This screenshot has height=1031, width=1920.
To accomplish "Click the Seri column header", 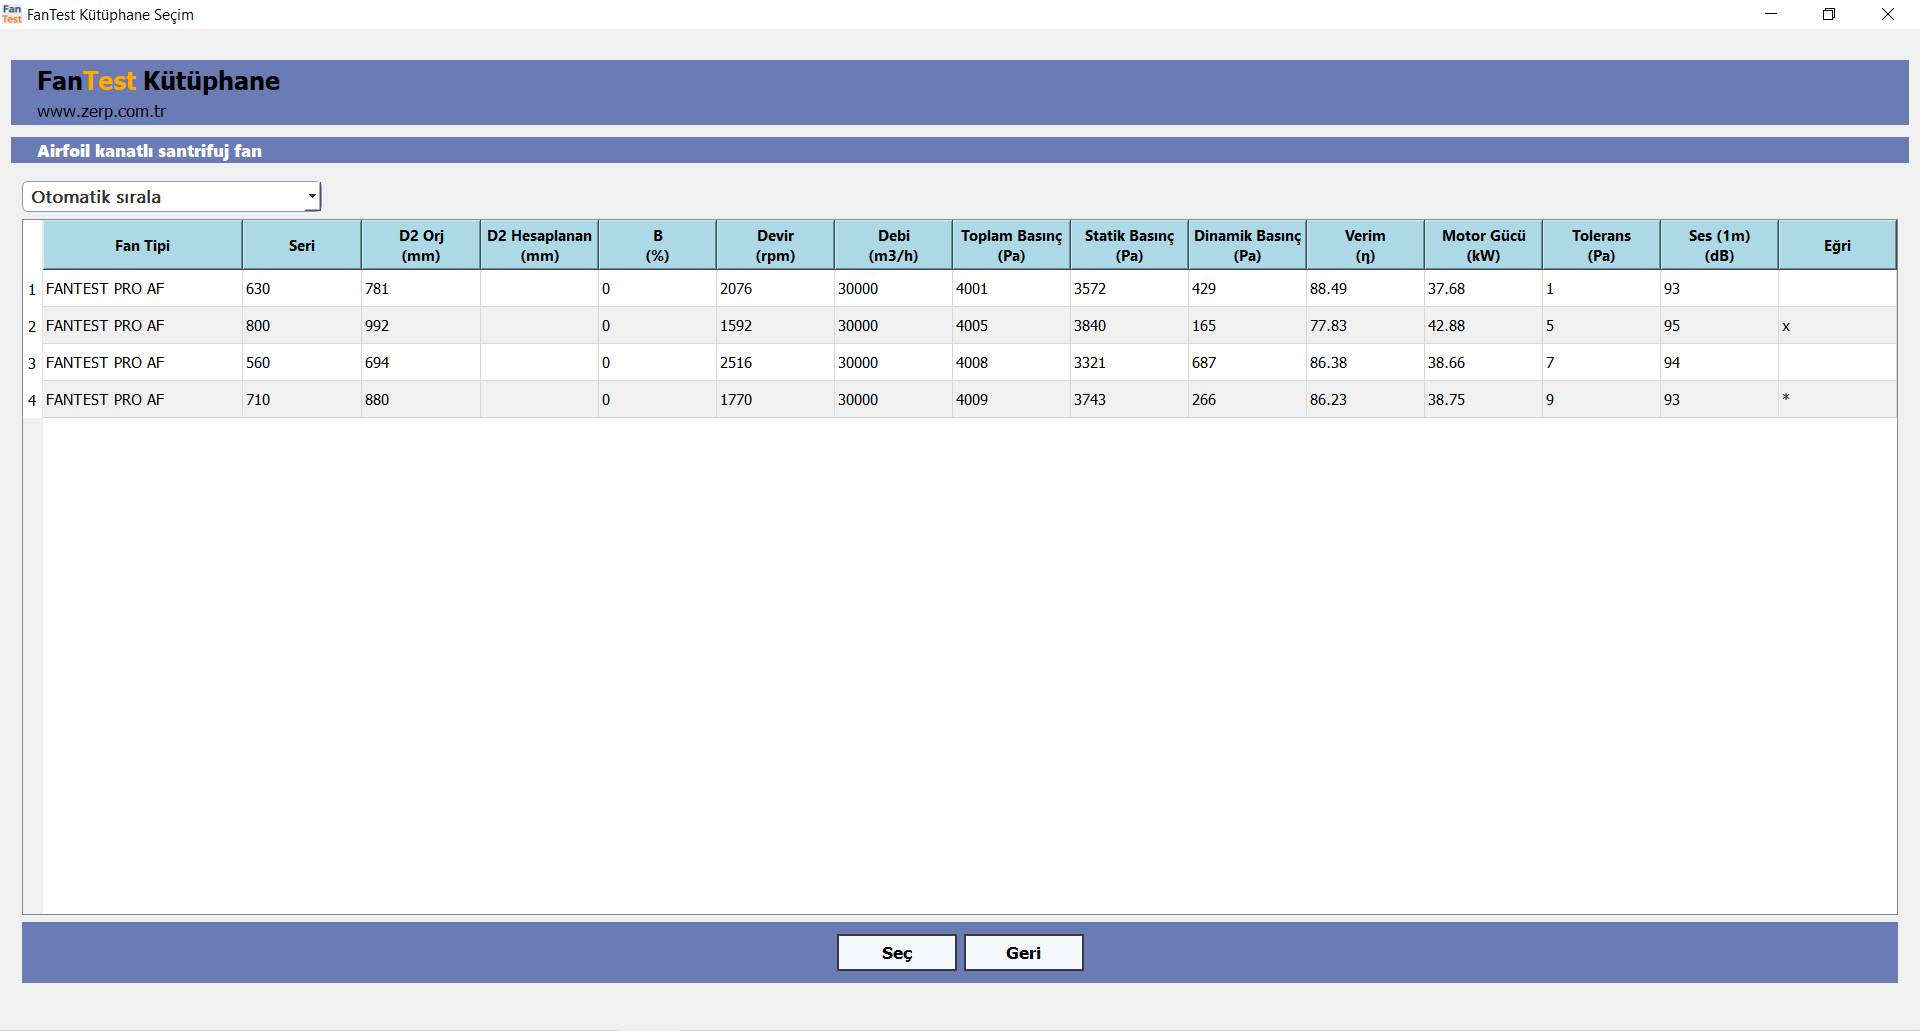I will point(301,246).
